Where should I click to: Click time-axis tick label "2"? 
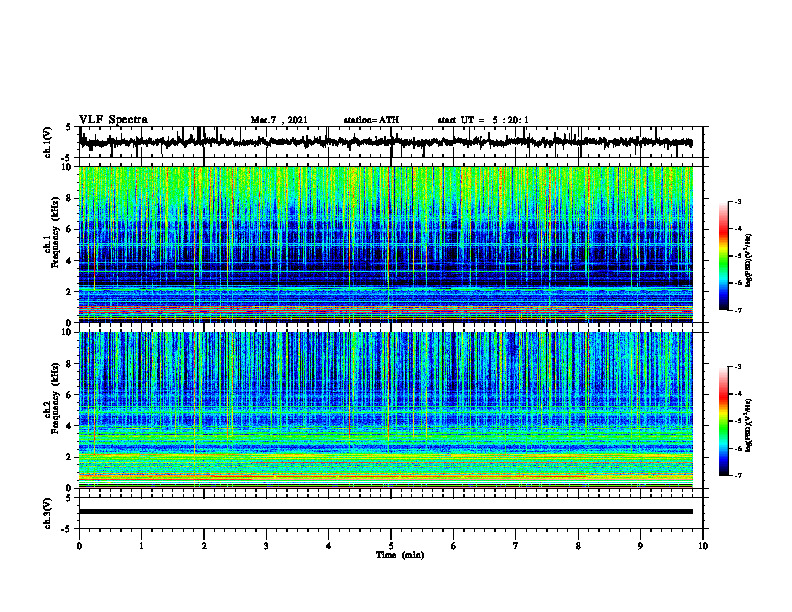pos(204,546)
